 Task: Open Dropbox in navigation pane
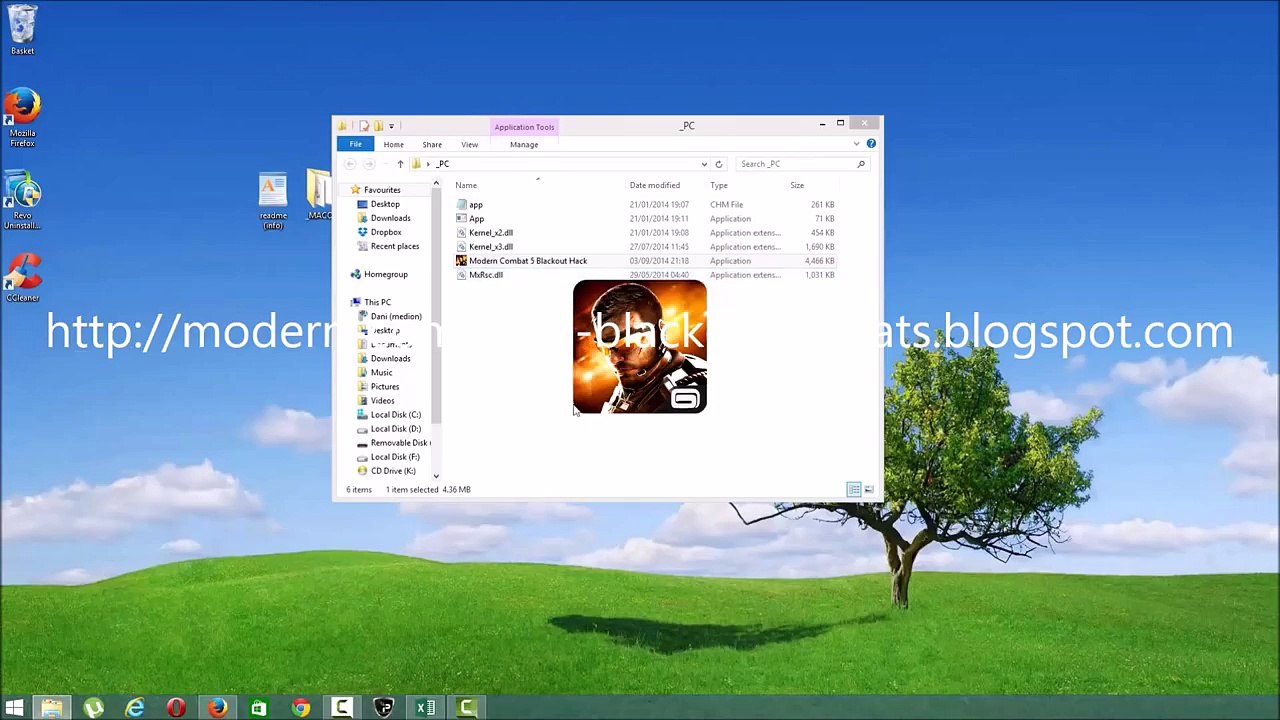click(386, 232)
